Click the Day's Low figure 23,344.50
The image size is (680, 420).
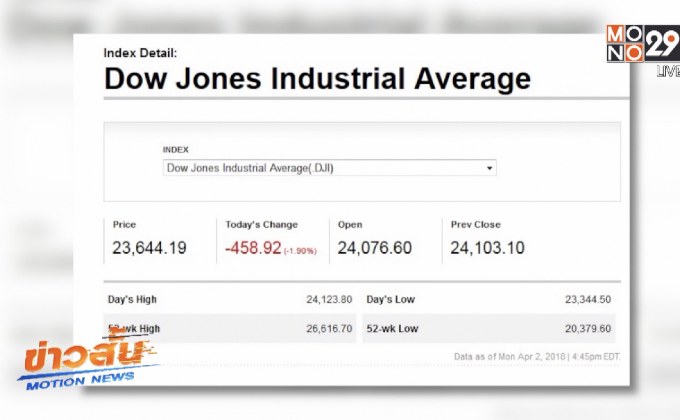point(587,299)
